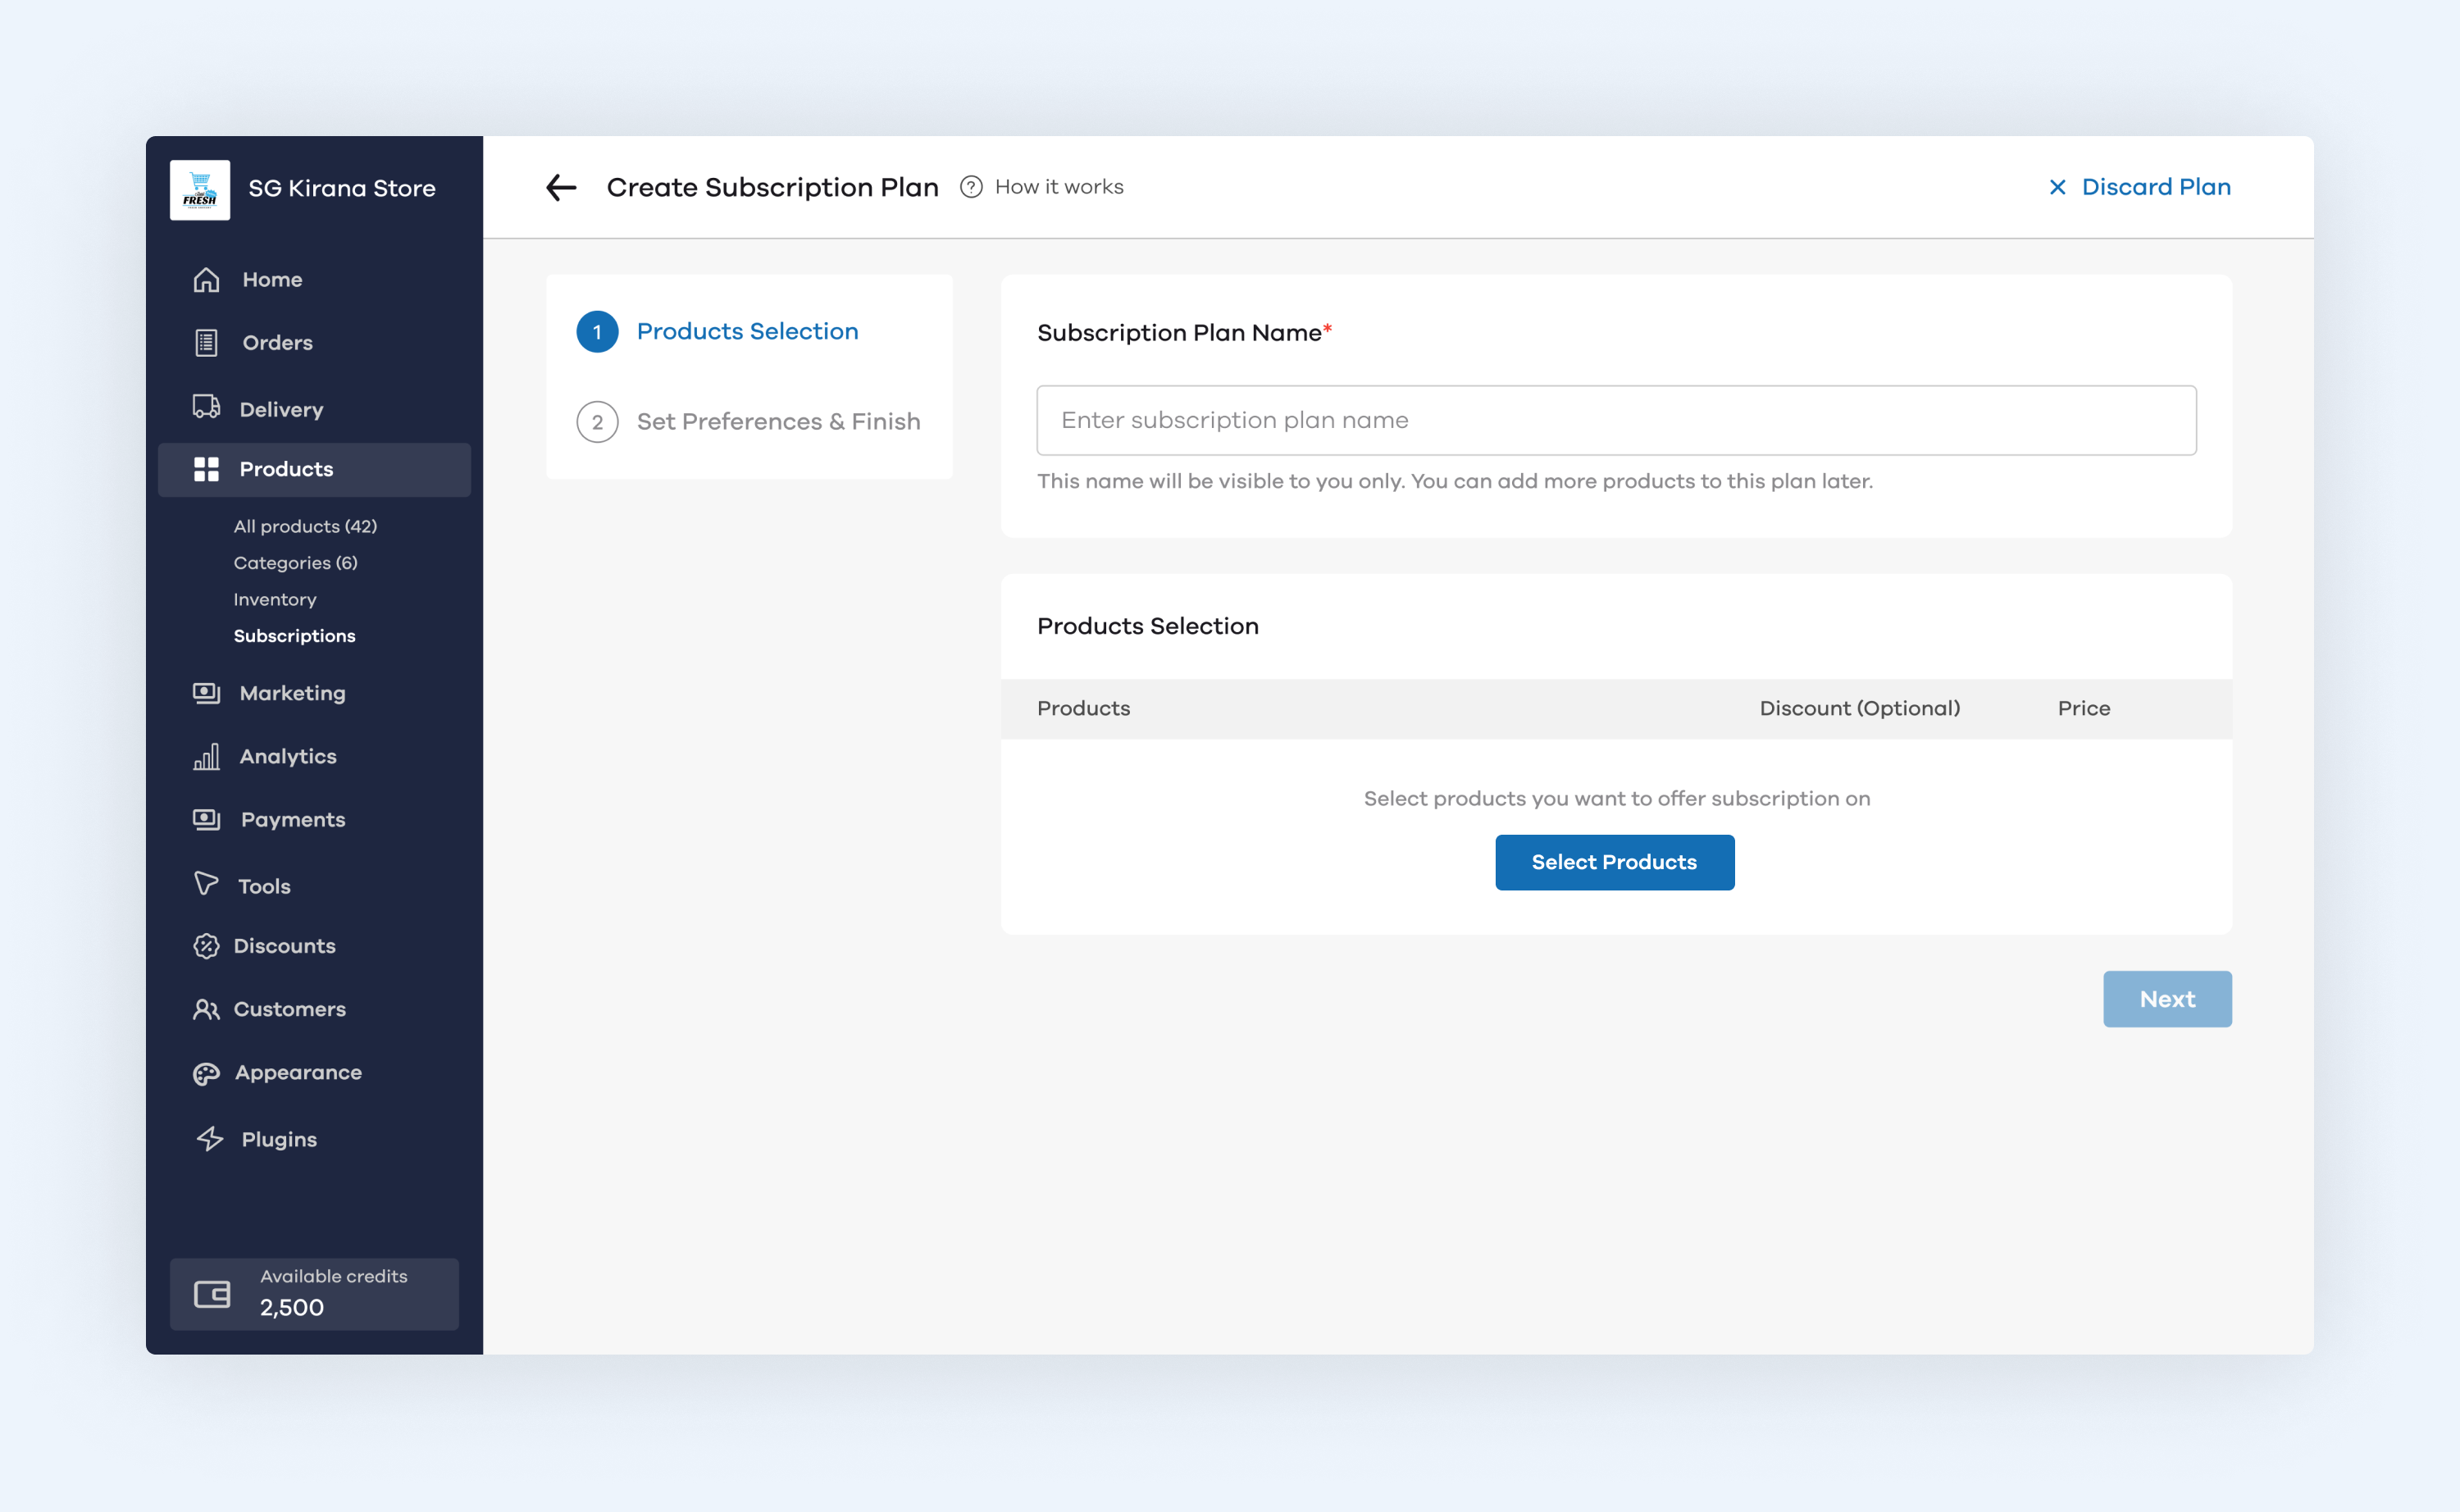Collapse the Products sidebar menu
Image resolution: width=2460 pixels, height=1512 pixels.
coord(314,470)
